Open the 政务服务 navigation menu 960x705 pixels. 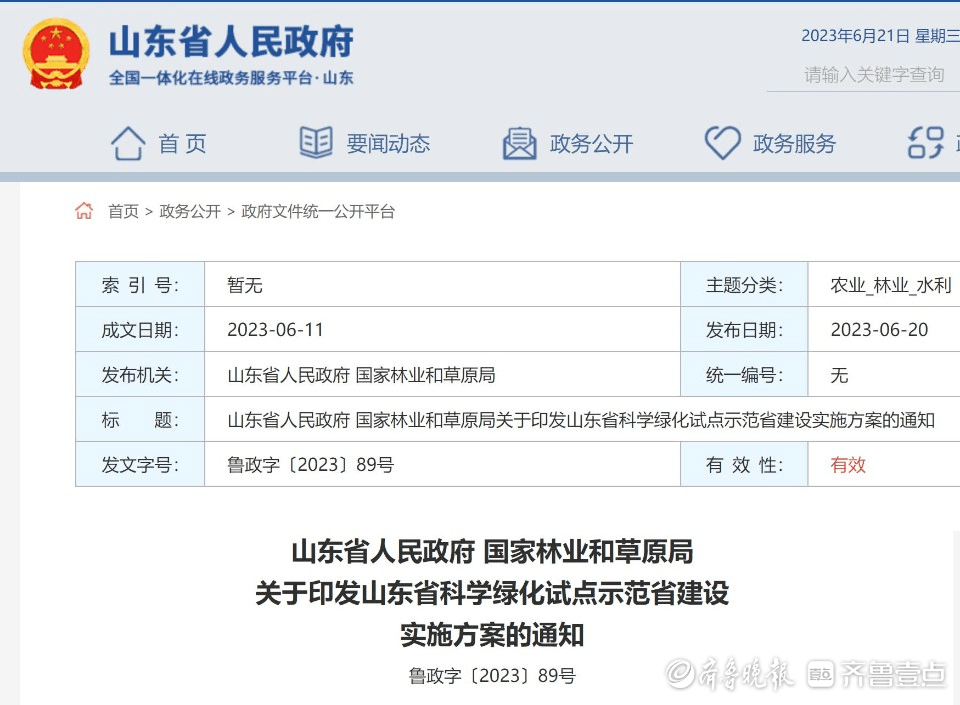click(x=794, y=144)
